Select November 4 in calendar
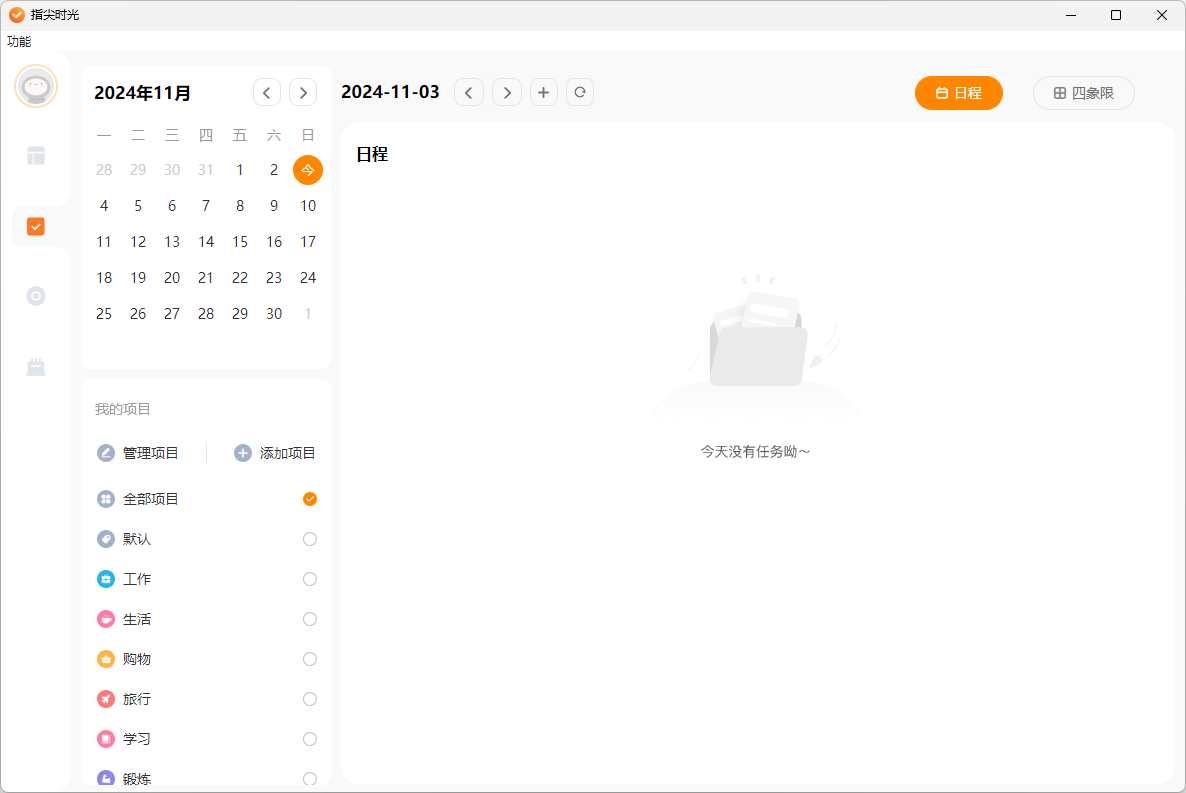The image size is (1186, 793). pos(104,206)
